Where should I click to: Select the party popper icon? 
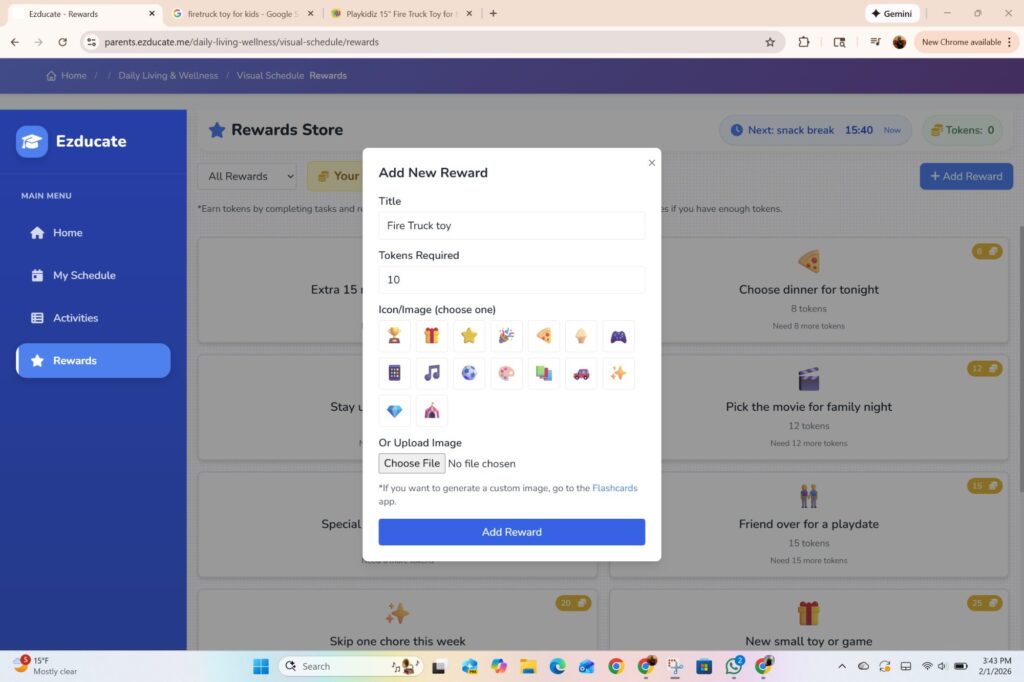506,336
